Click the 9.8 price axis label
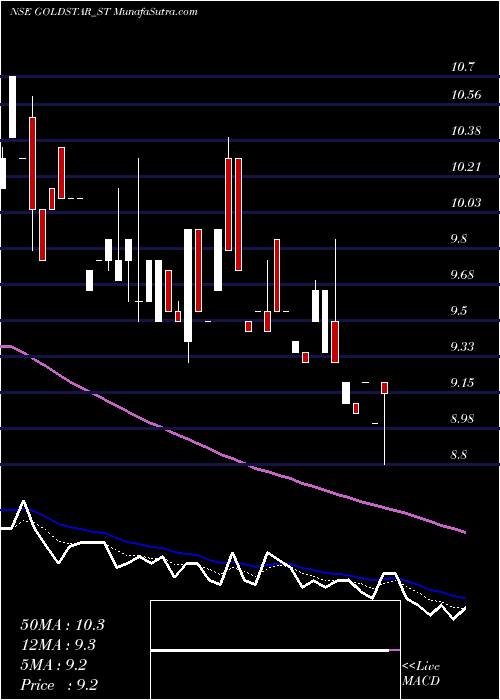 (x=459, y=238)
